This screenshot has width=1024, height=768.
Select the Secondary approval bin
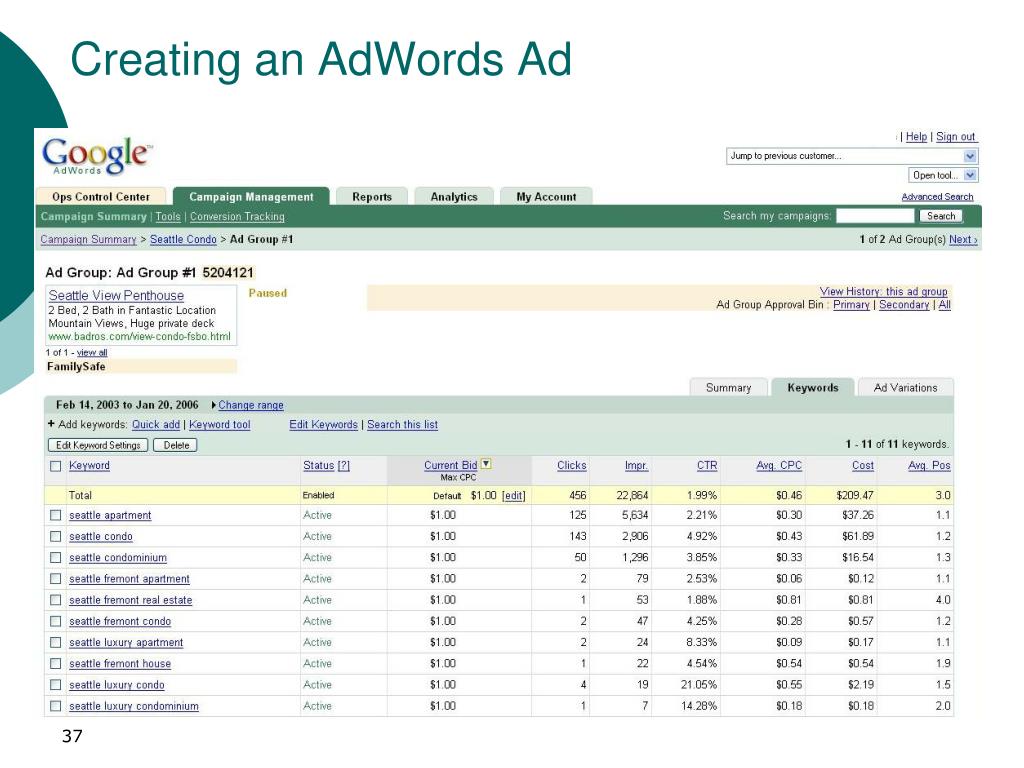tap(904, 304)
